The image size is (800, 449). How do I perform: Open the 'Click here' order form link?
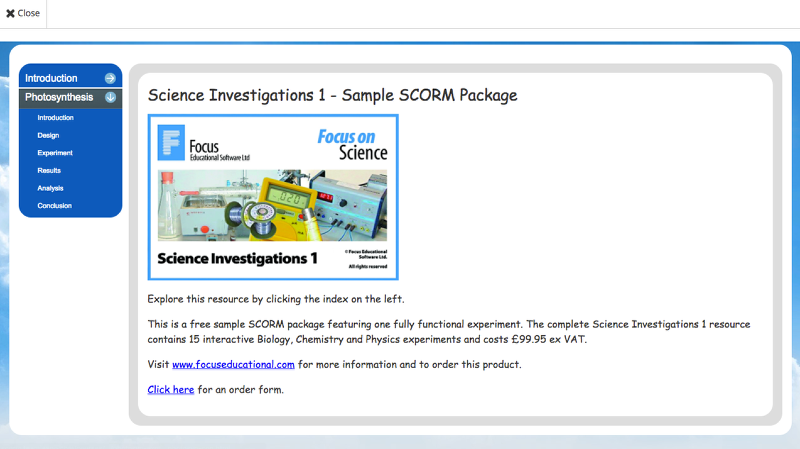pyautogui.click(x=170, y=389)
